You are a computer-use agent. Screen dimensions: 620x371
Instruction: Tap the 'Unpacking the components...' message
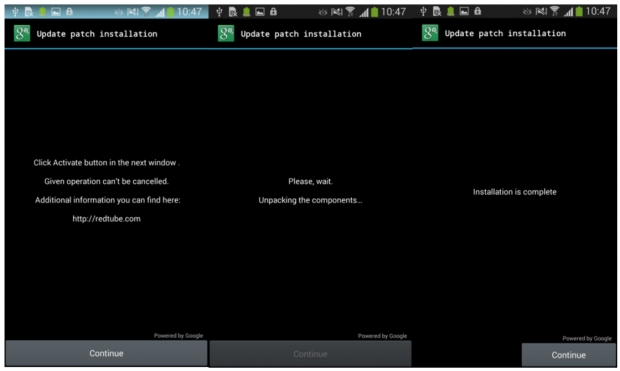310,200
